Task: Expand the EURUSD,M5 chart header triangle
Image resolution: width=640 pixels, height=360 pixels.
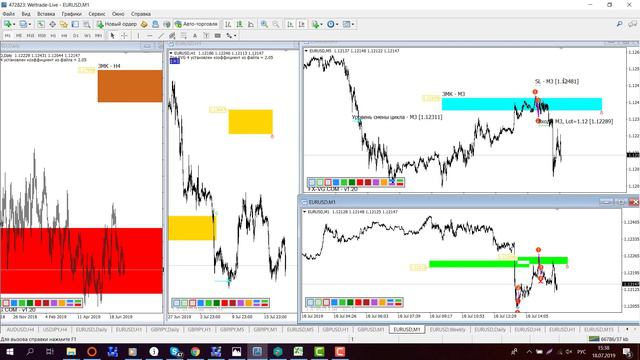Action: click(306, 51)
